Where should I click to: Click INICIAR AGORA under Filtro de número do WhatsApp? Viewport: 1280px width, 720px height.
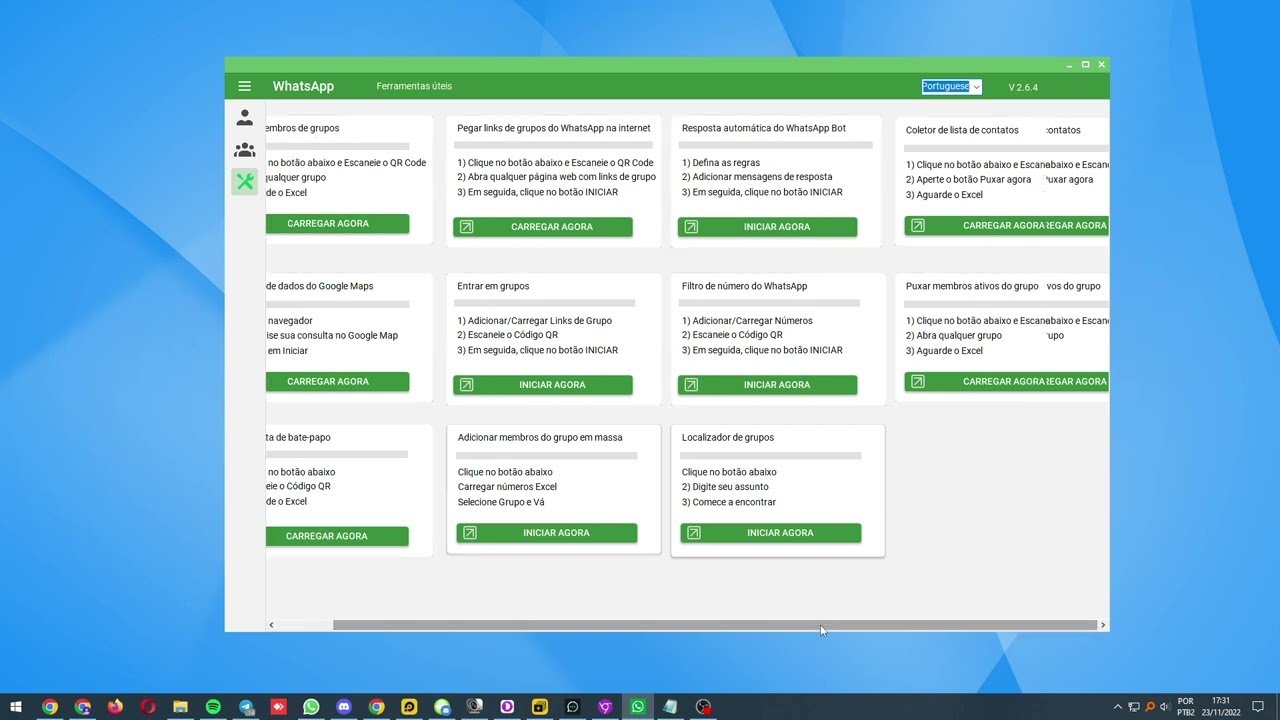click(x=767, y=385)
